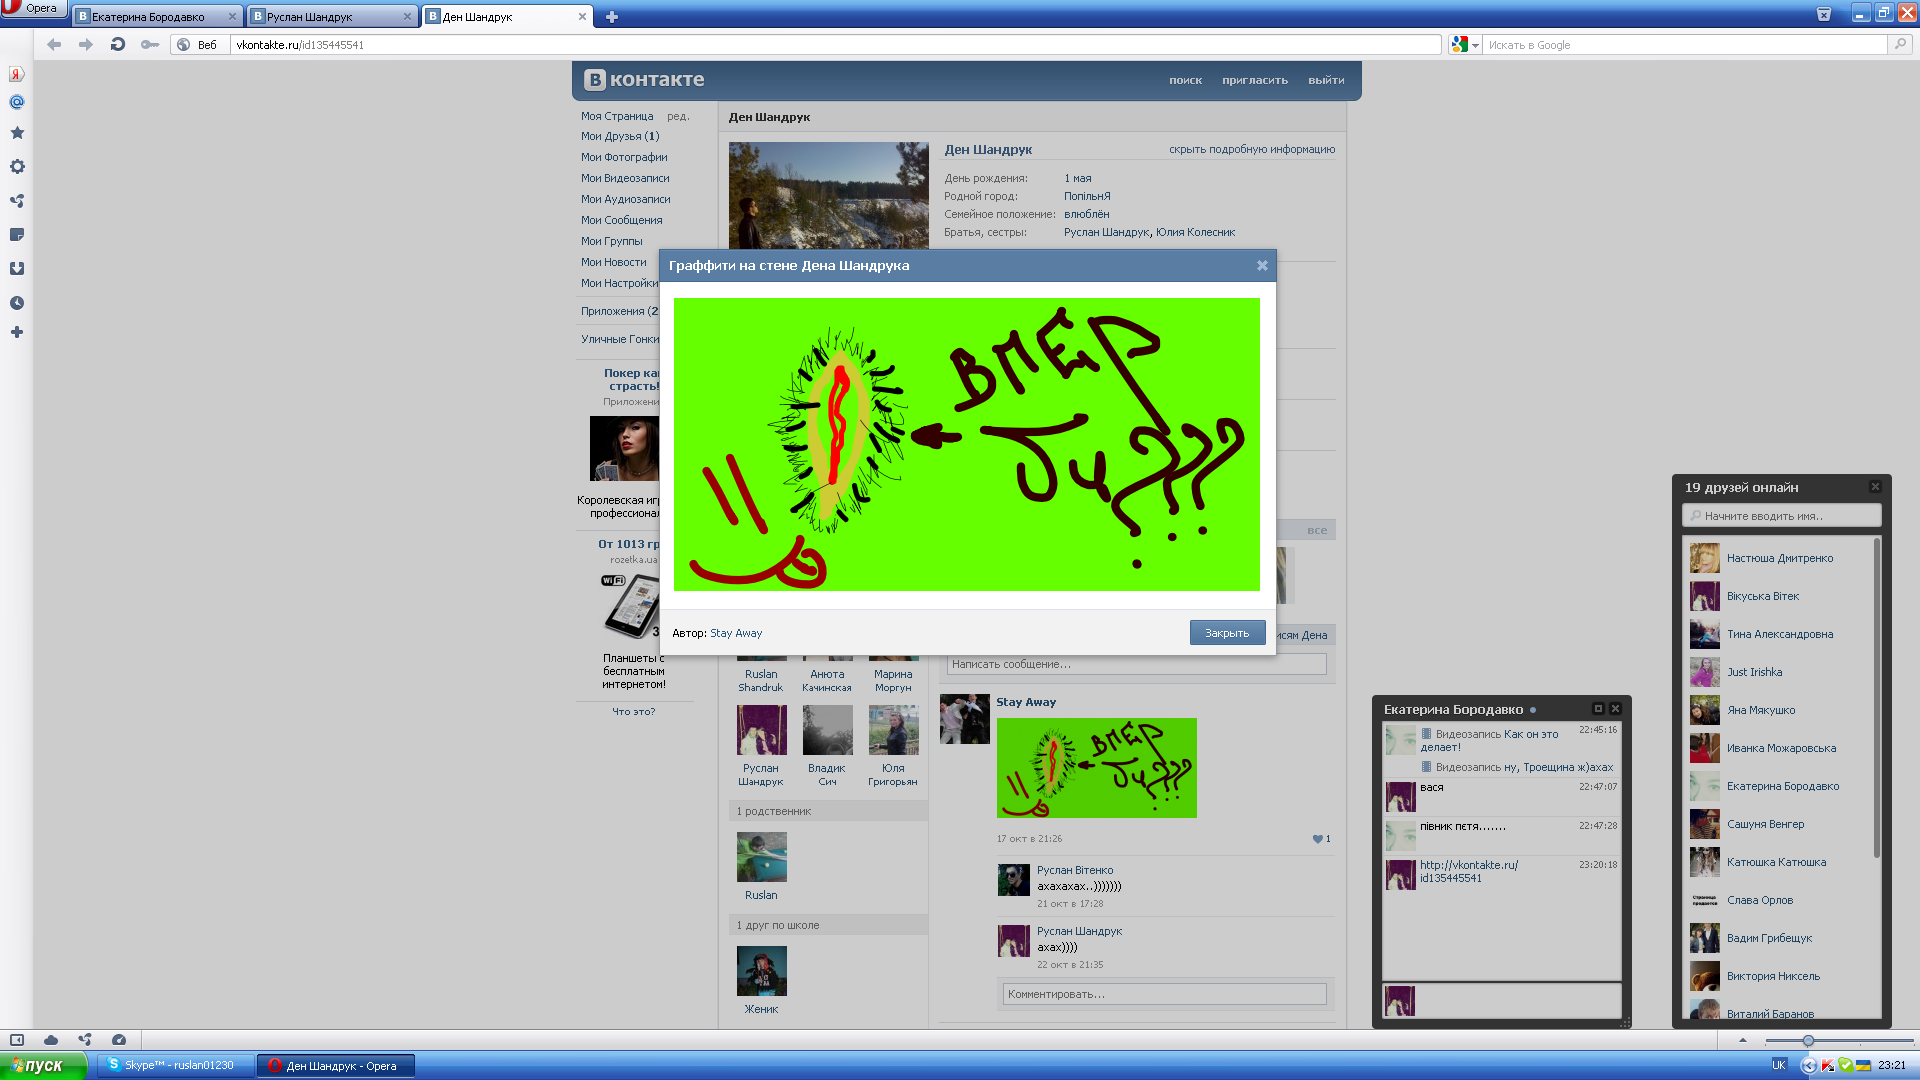The image size is (1920, 1080).
Task: Go back with browser back arrow
Action: coord(54,44)
